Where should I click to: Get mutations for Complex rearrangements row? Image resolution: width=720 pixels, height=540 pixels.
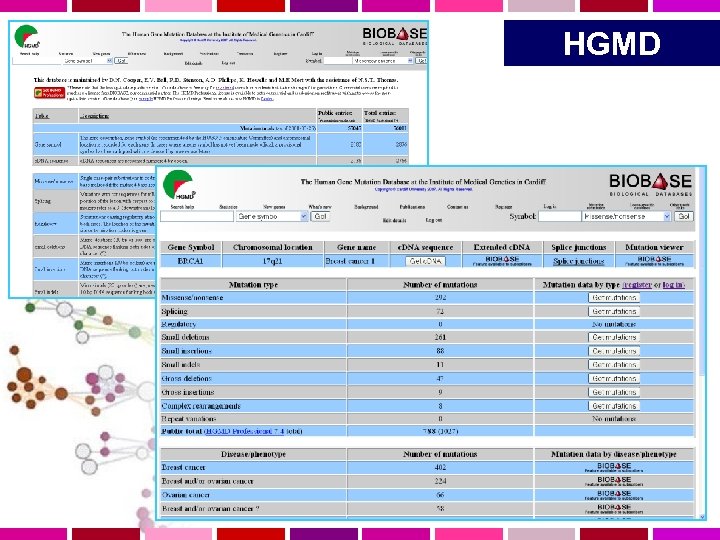coord(614,406)
